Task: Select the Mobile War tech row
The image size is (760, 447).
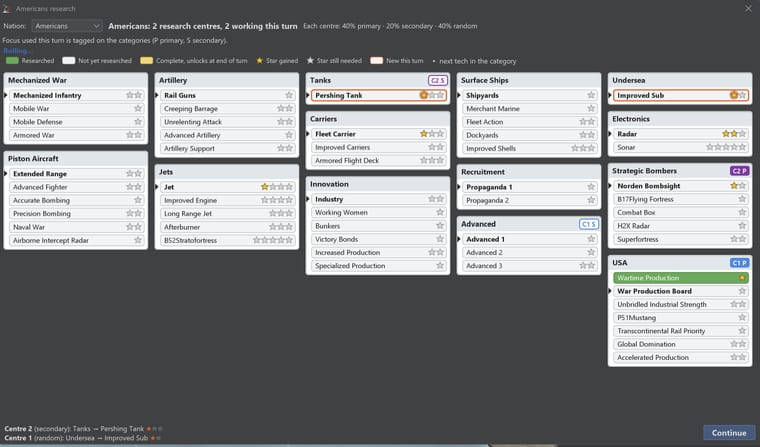Action: (76, 109)
